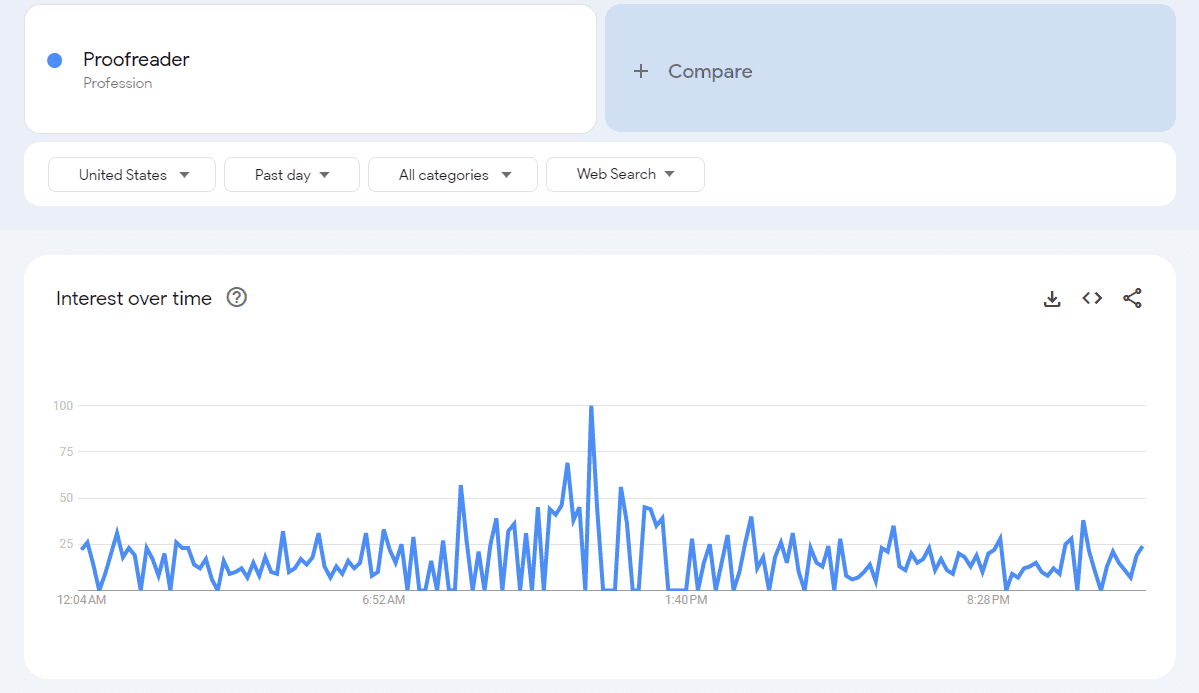Click the blue dot beside Proofreader
The height and width of the screenshot is (693, 1199).
[55, 60]
